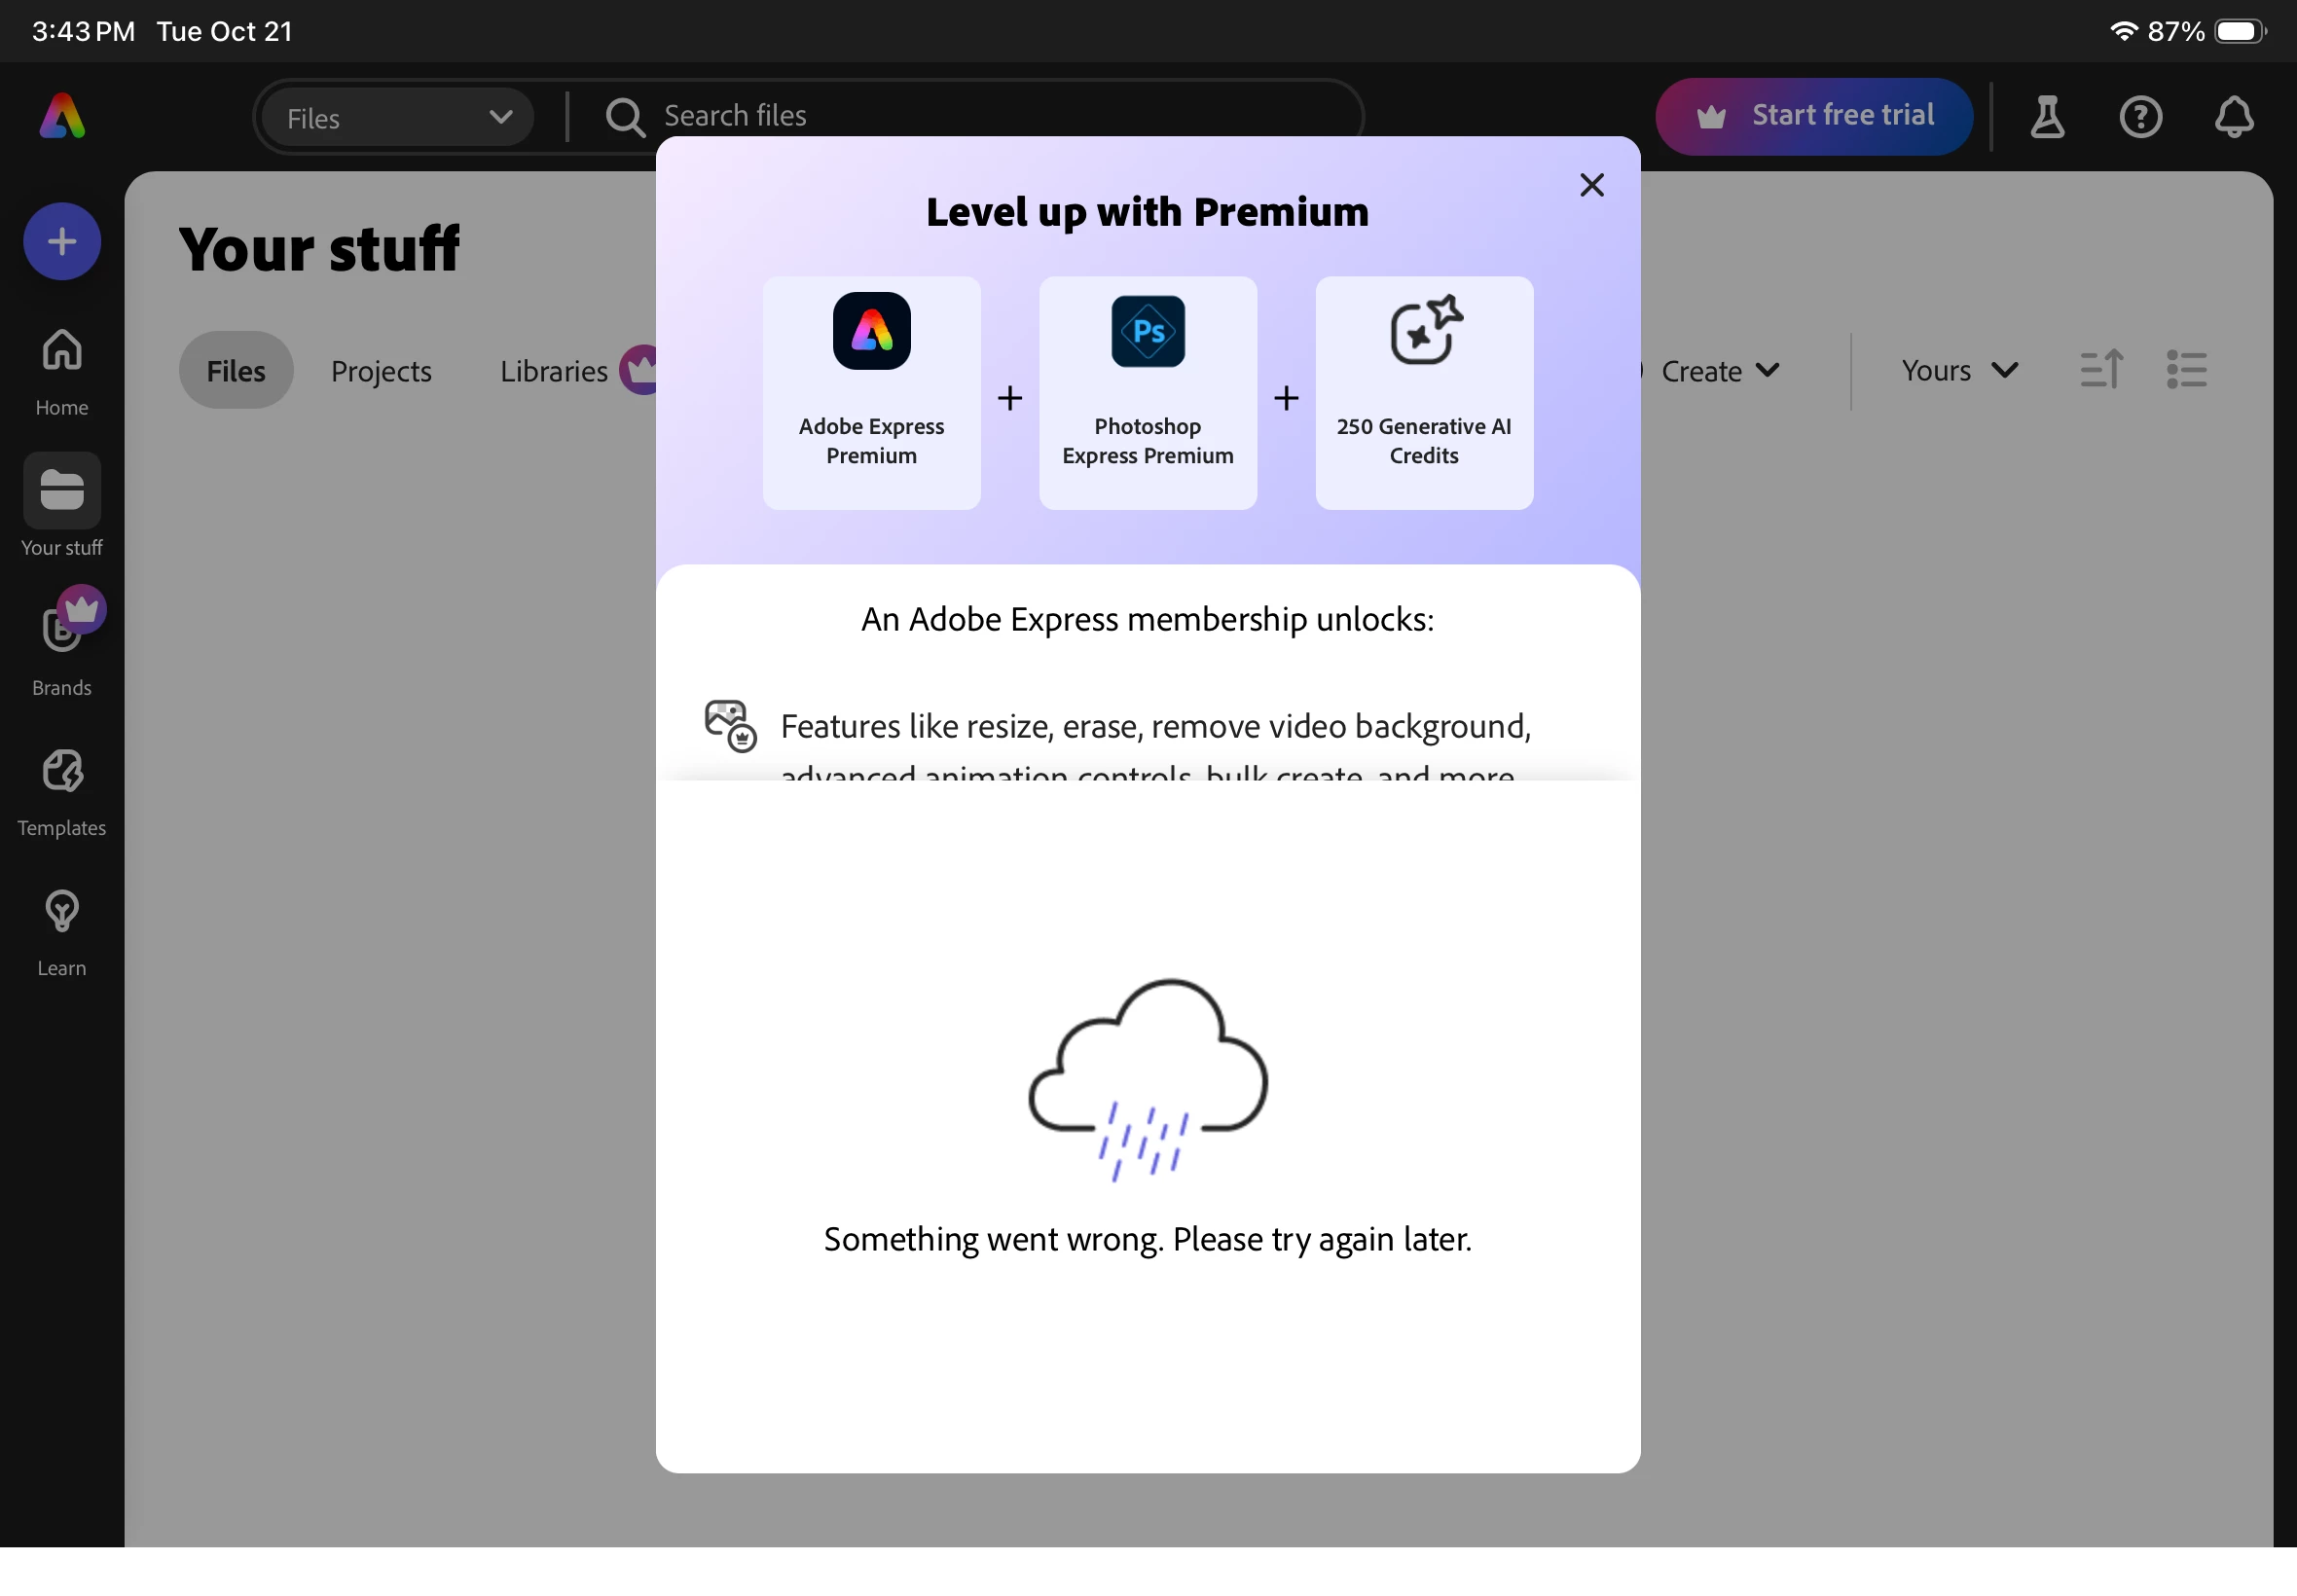Open the help question mark icon
Viewport: 2297px width, 1596px height.
2140,117
